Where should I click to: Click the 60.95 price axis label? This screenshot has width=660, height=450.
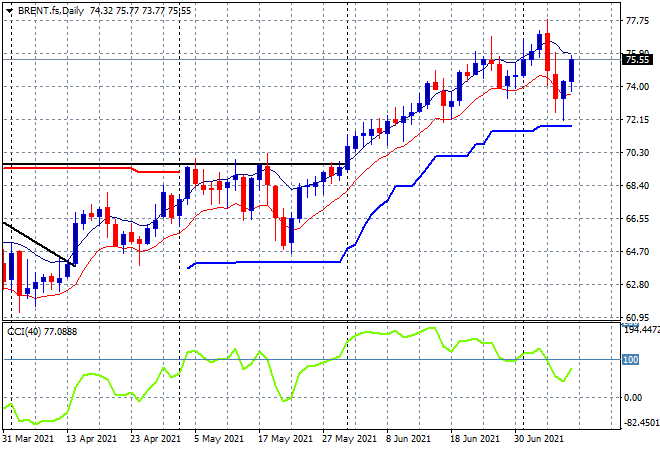(637, 318)
